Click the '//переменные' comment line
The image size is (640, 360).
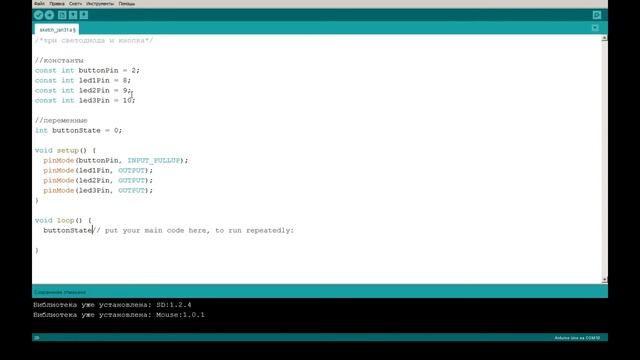[61, 121]
